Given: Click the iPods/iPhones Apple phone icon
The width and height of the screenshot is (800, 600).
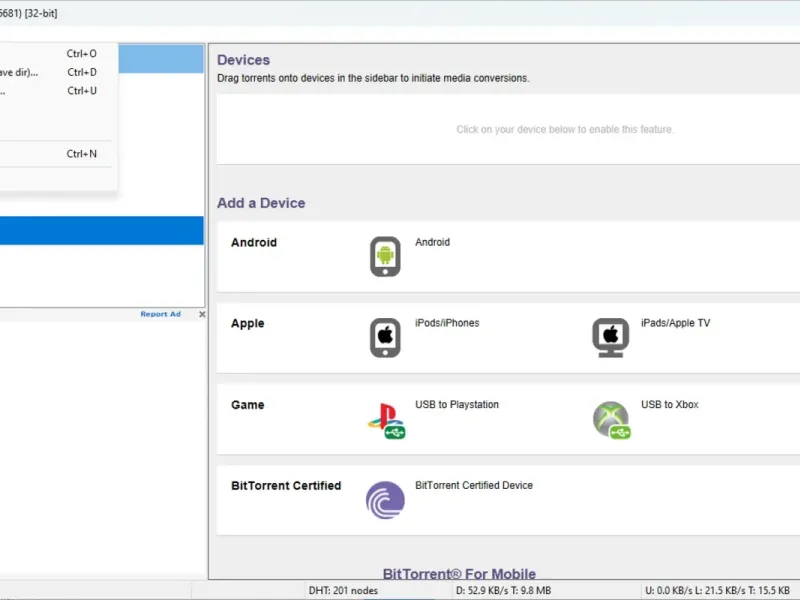Looking at the screenshot, I should (385, 337).
